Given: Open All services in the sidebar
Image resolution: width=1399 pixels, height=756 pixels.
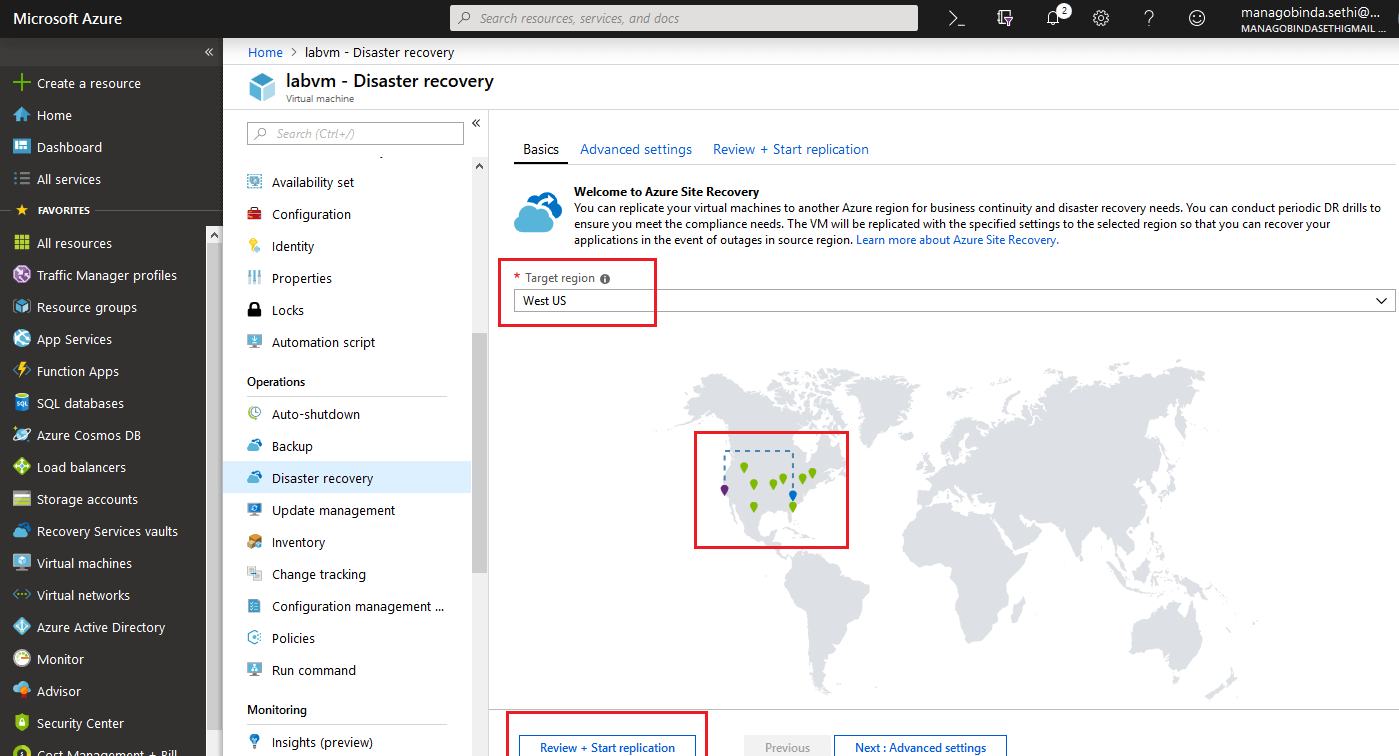Looking at the screenshot, I should 68,179.
